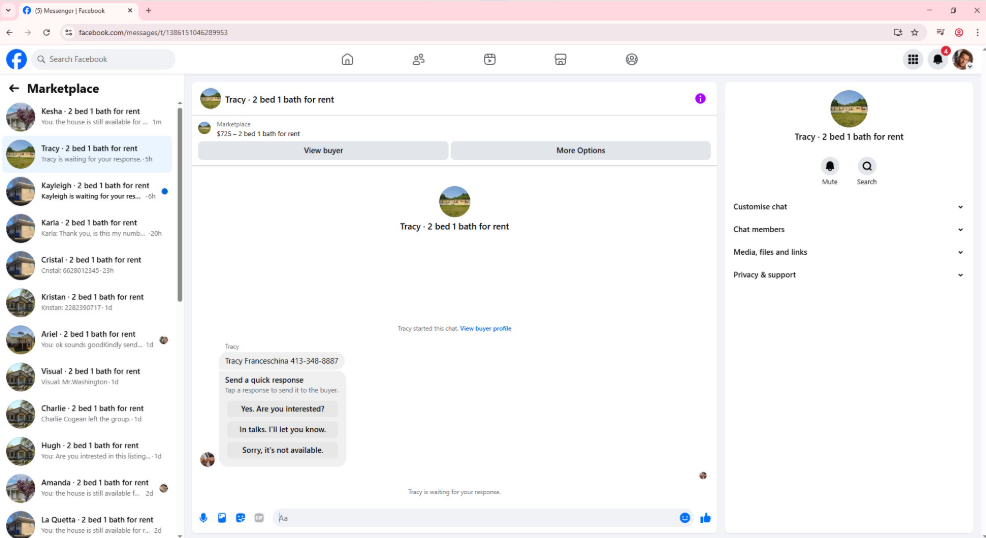Click Kayleigh's blue unread indicator dot
The width and height of the screenshot is (986, 538).
[x=165, y=191]
